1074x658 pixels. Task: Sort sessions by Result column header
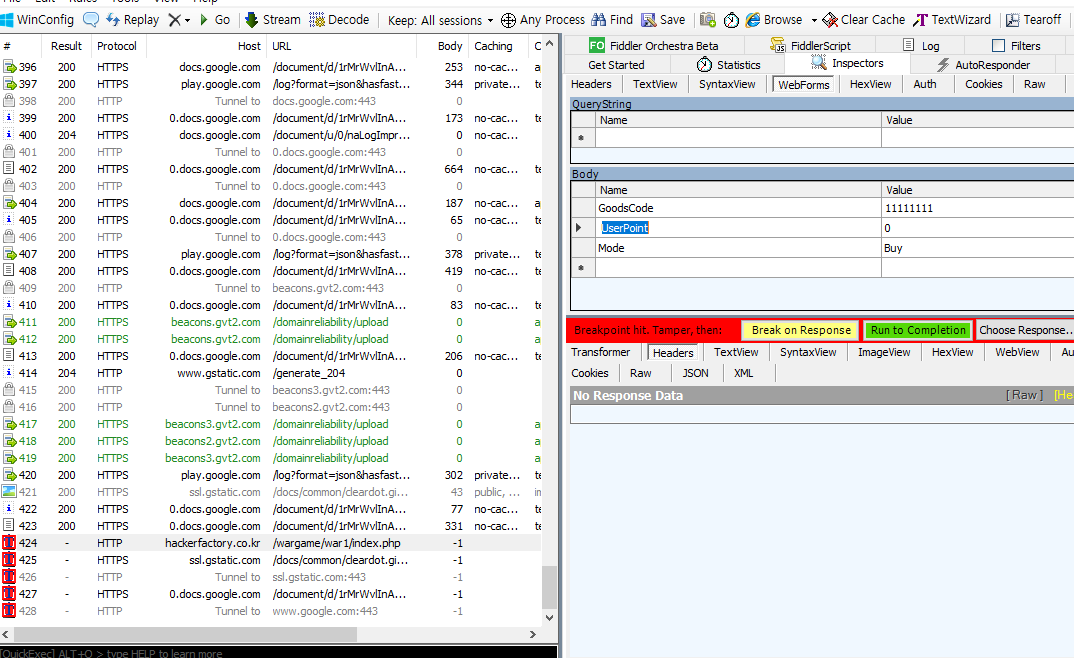pyautogui.click(x=66, y=46)
